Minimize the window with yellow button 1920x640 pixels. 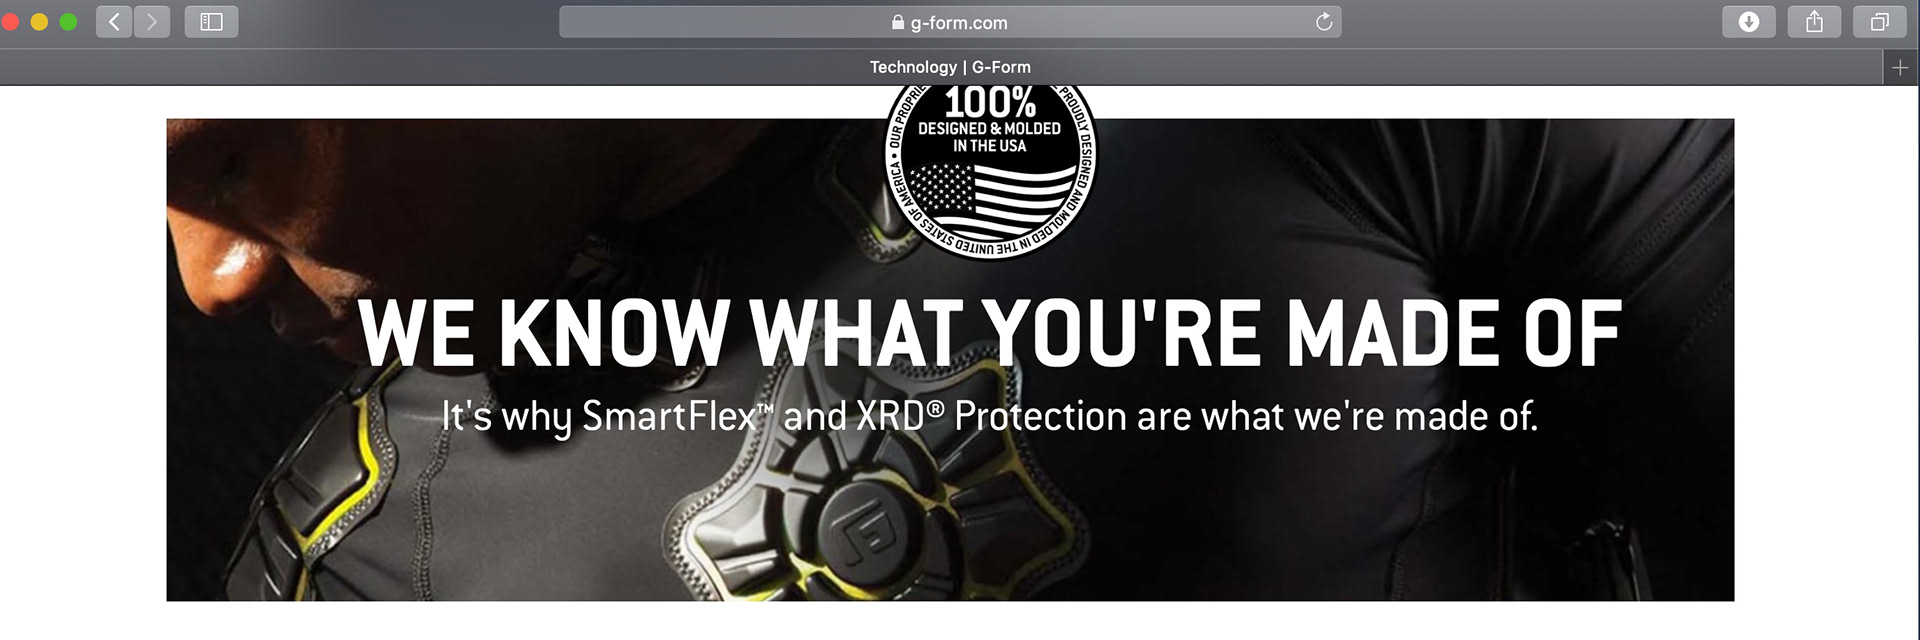39,22
